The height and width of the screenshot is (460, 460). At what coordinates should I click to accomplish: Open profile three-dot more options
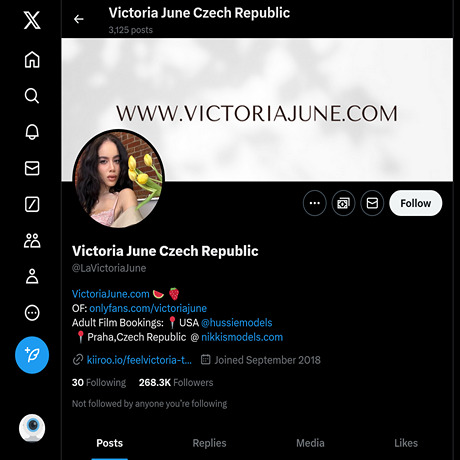(x=315, y=203)
